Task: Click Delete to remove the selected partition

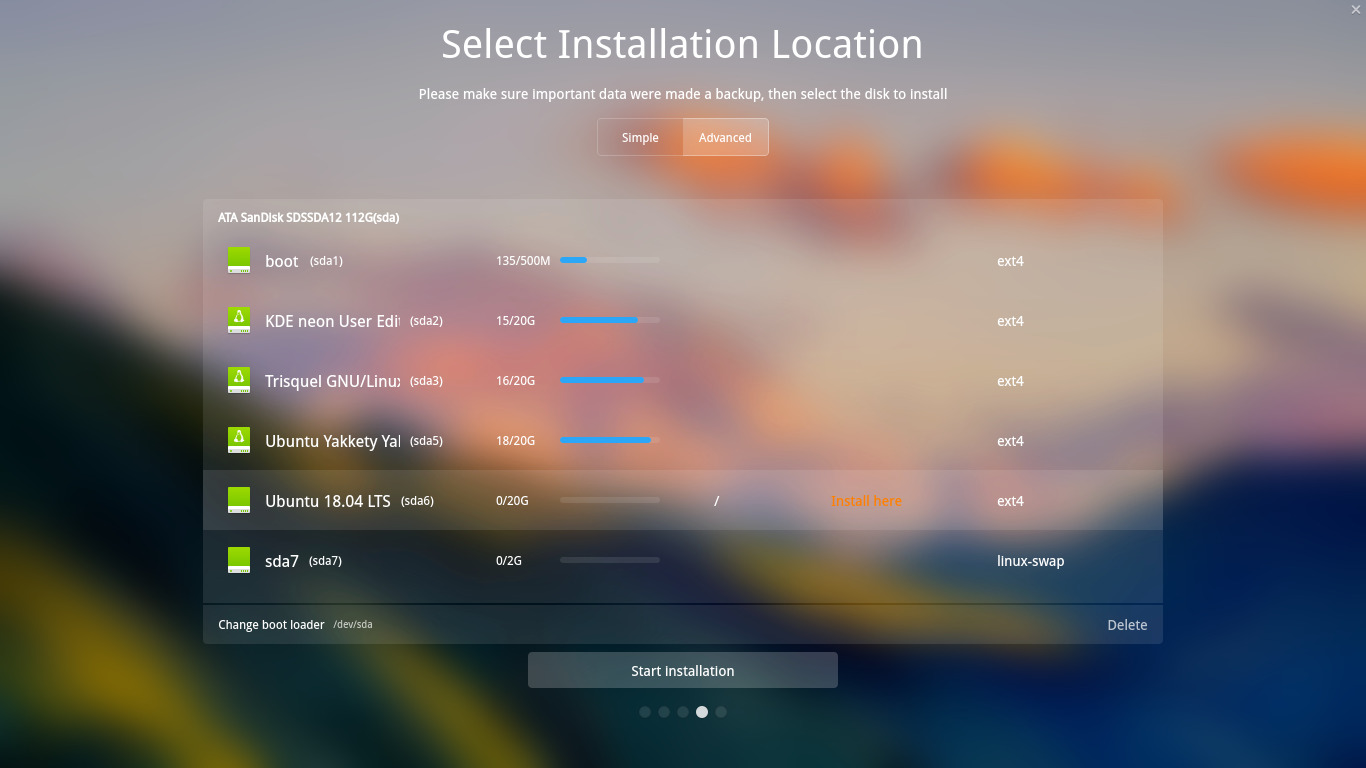Action: (1127, 624)
